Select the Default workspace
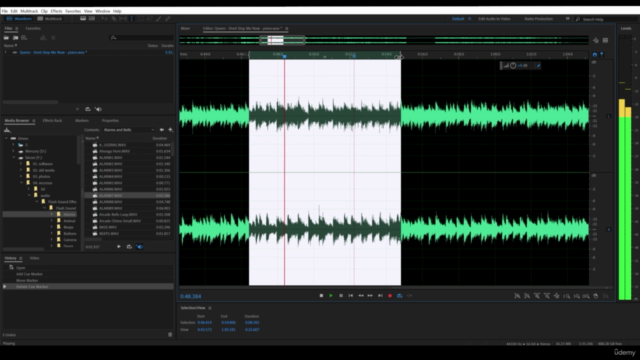 [x=458, y=19]
